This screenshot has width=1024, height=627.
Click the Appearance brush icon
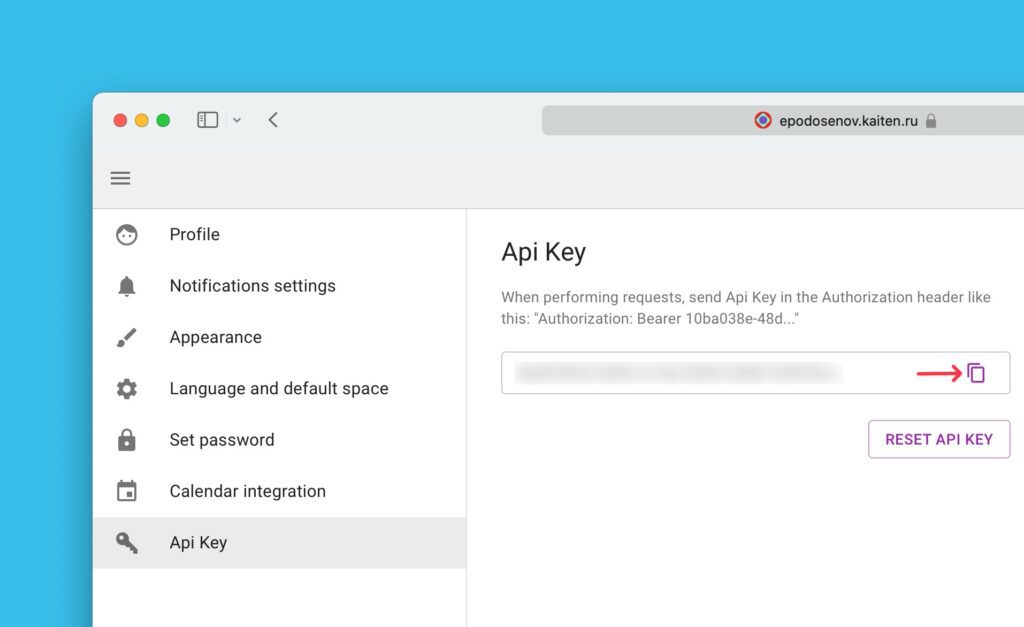click(x=127, y=338)
